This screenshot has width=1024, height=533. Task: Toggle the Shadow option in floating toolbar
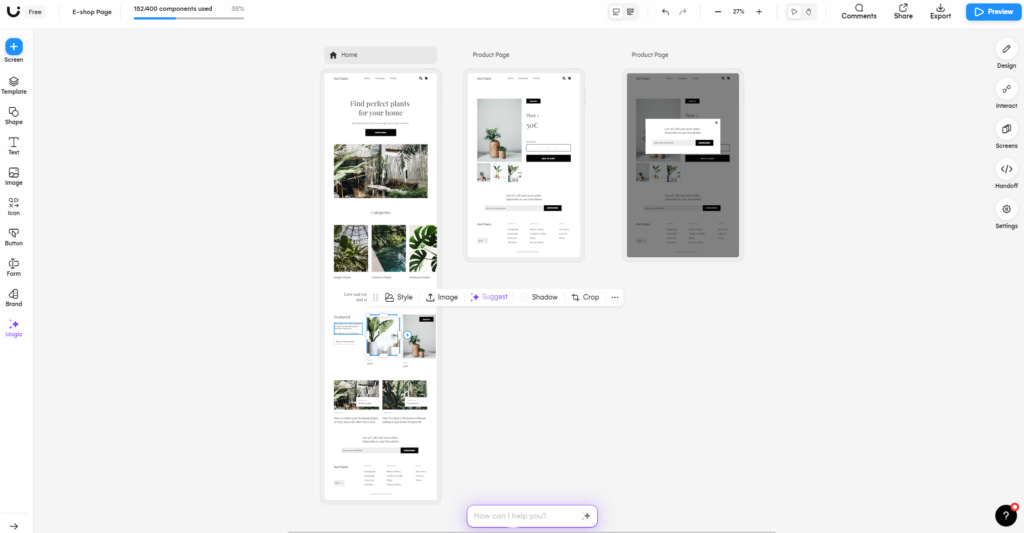[x=538, y=297]
